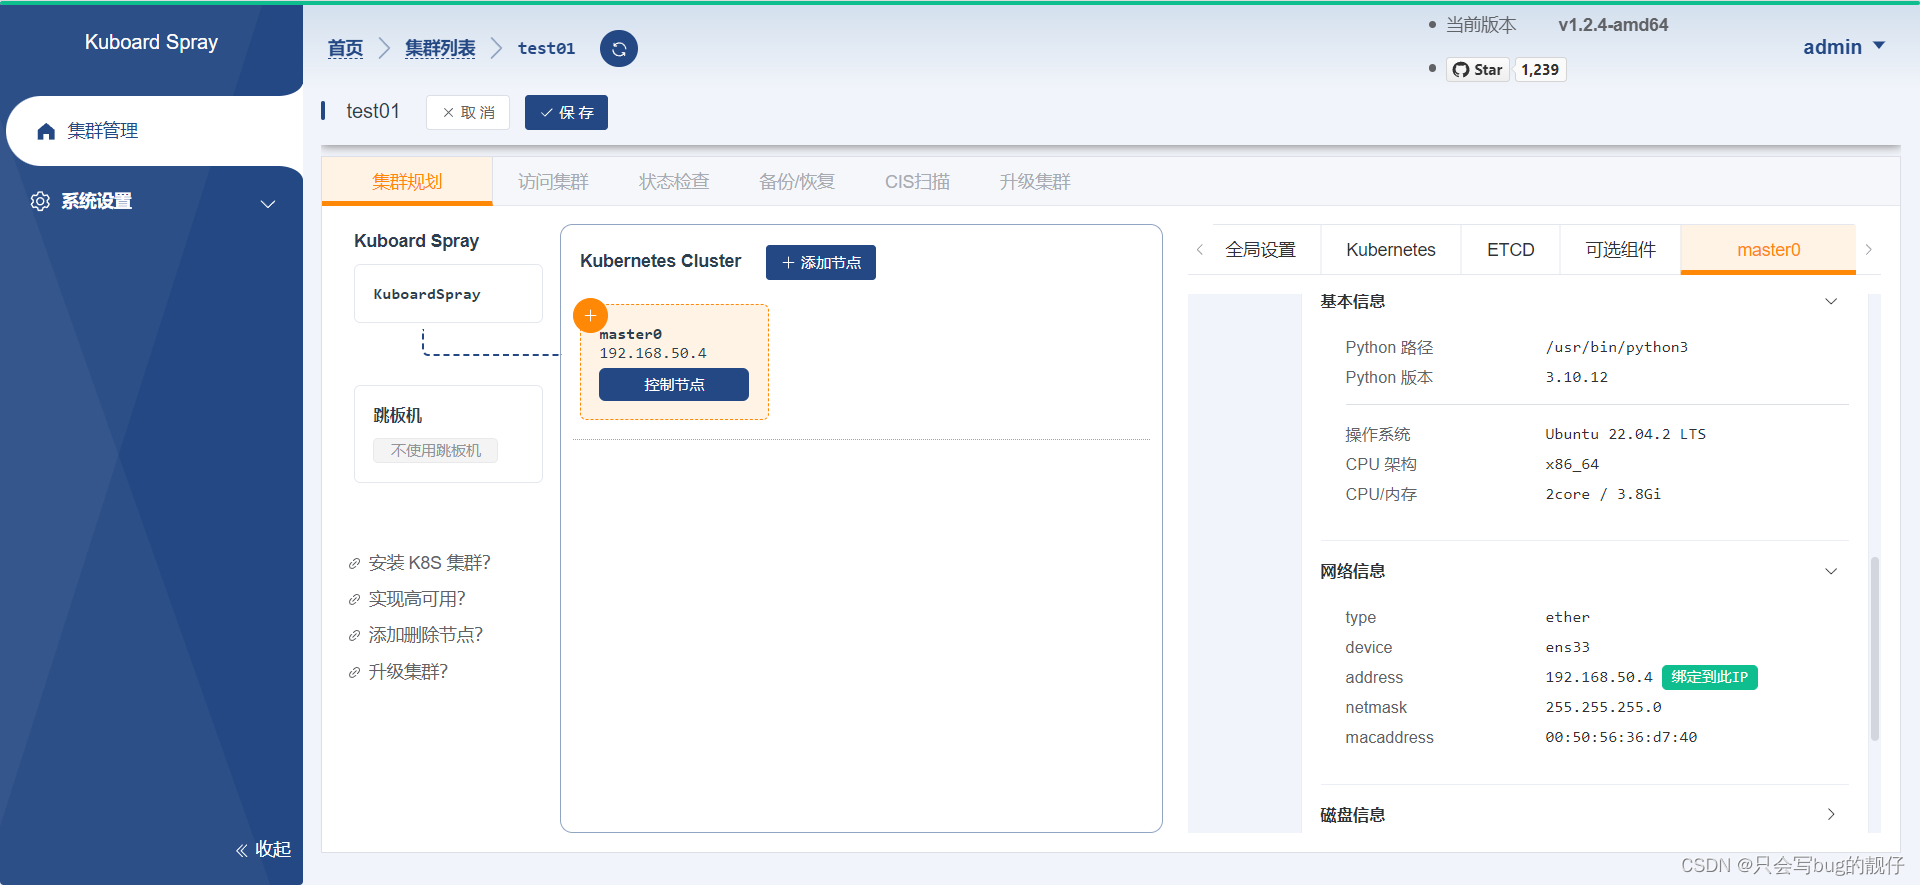1920x885 pixels.
Task: Click the v1.2.4-amd64 version text
Action: pos(1613,25)
